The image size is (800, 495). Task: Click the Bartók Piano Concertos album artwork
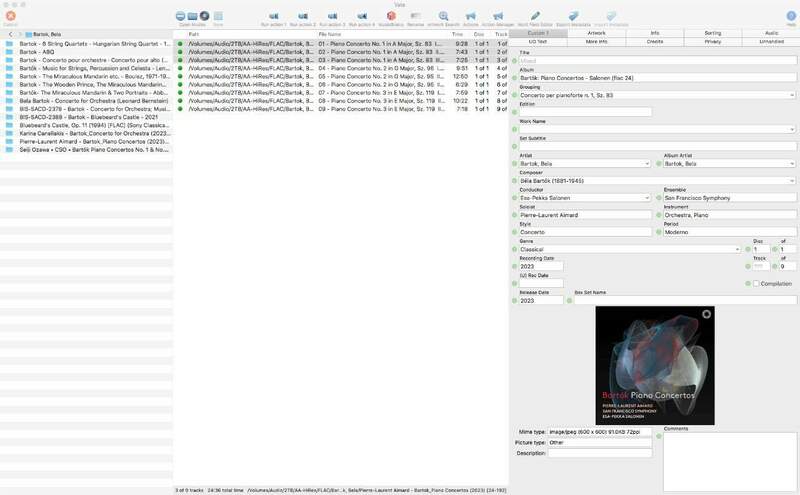(655, 365)
